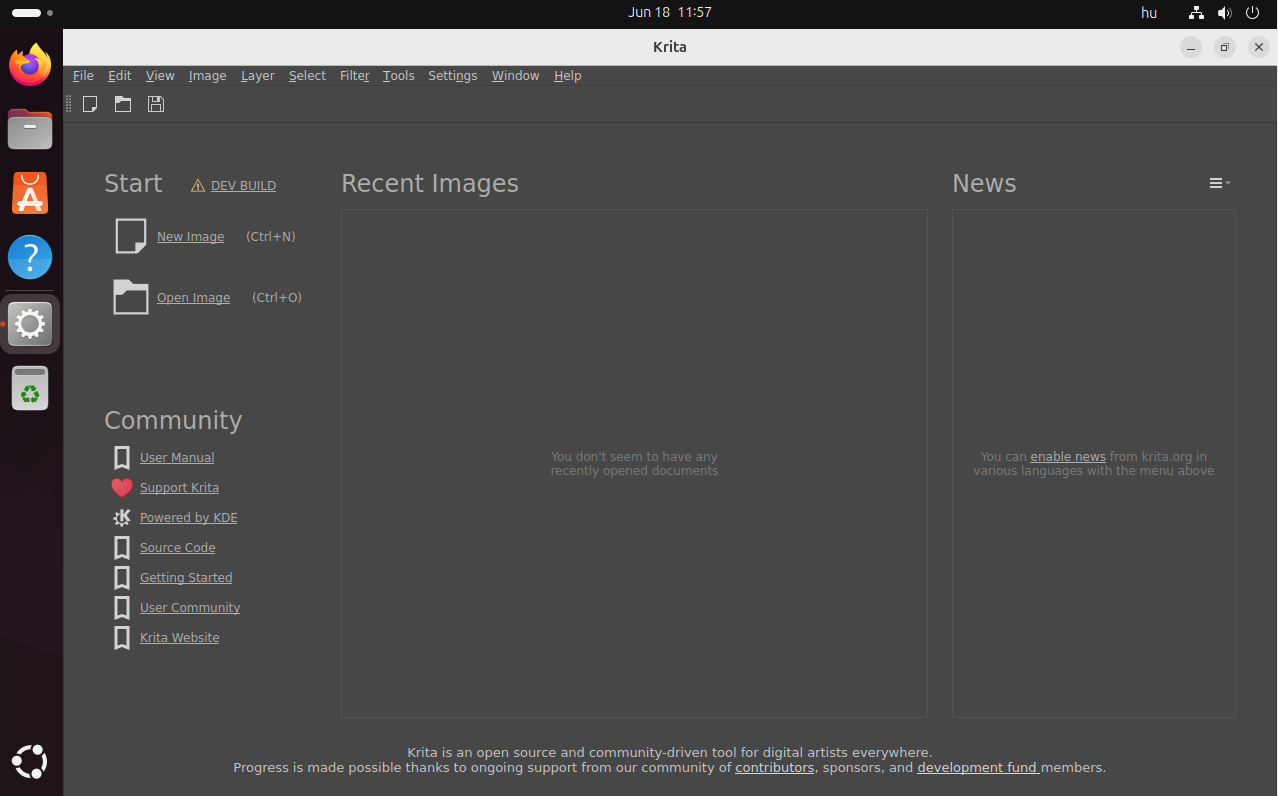Click the bookmark icon beside Krita Website
This screenshot has height=796, width=1278.
pyautogui.click(x=122, y=638)
